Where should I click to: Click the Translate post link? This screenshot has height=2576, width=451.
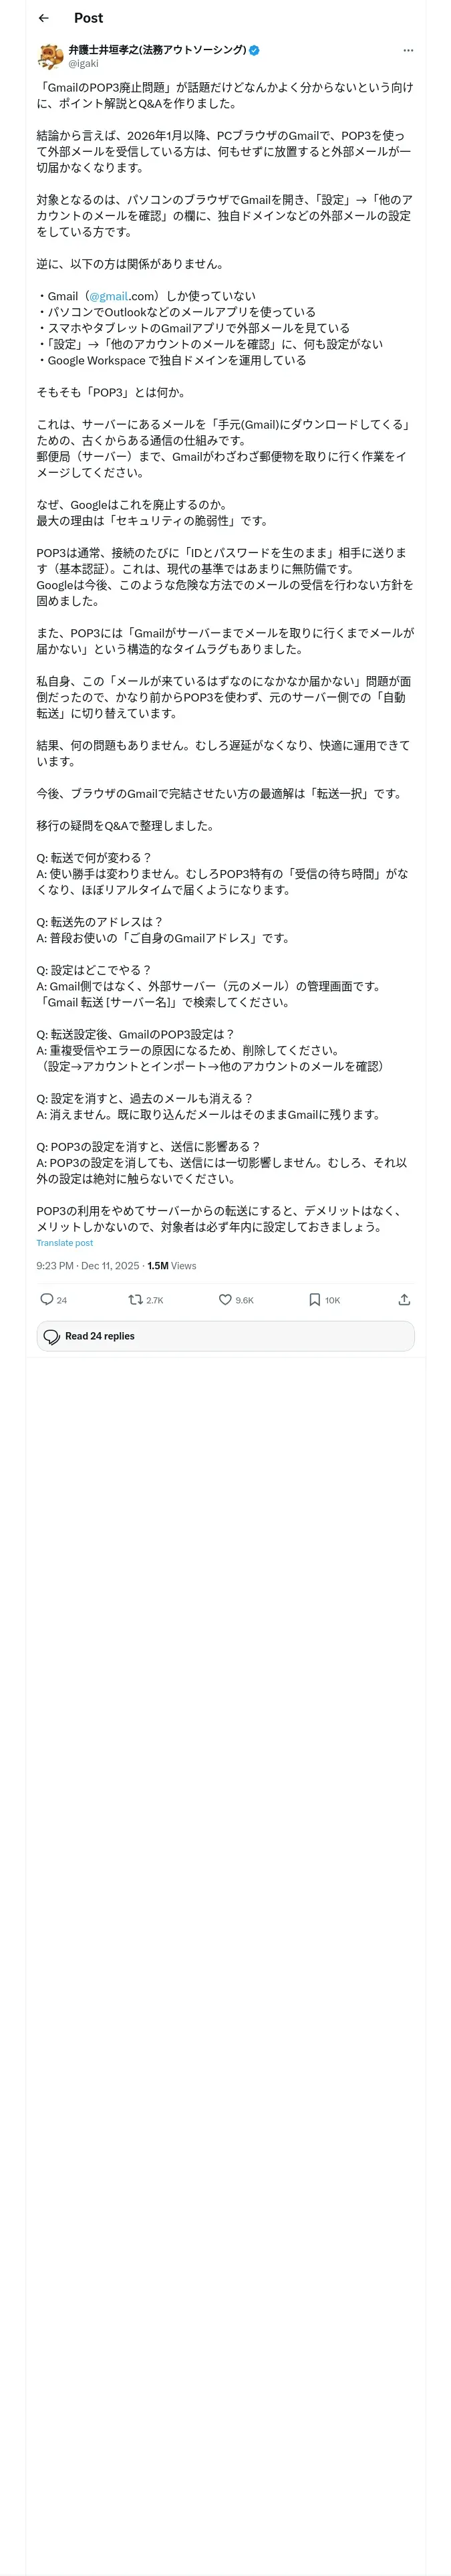[x=64, y=1243]
